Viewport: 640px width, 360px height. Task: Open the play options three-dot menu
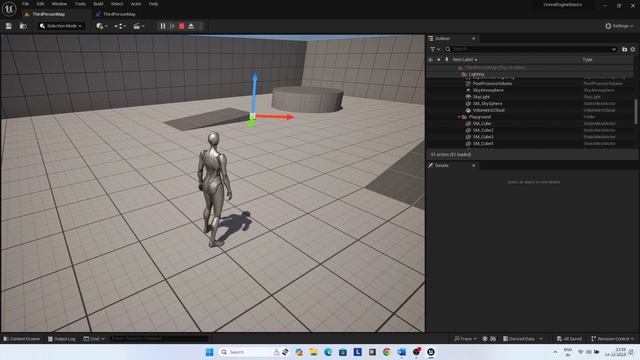point(200,26)
